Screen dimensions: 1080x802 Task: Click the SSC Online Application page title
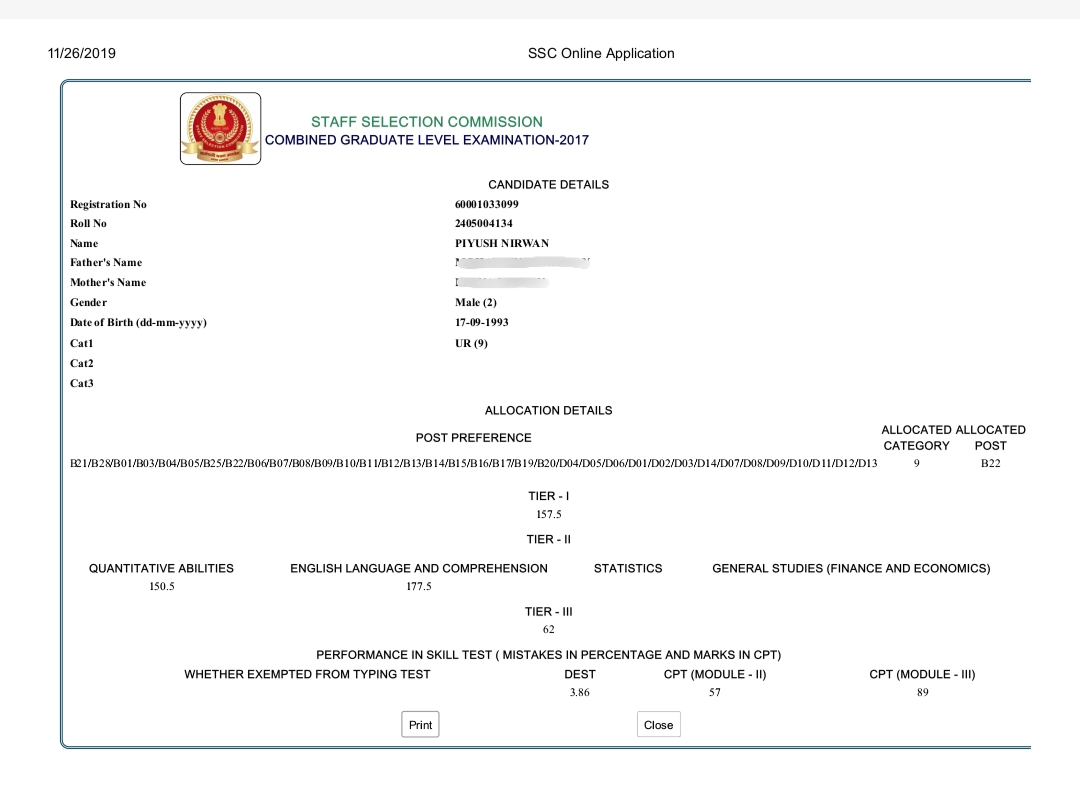pyautogui.click(x=601, y=54)
